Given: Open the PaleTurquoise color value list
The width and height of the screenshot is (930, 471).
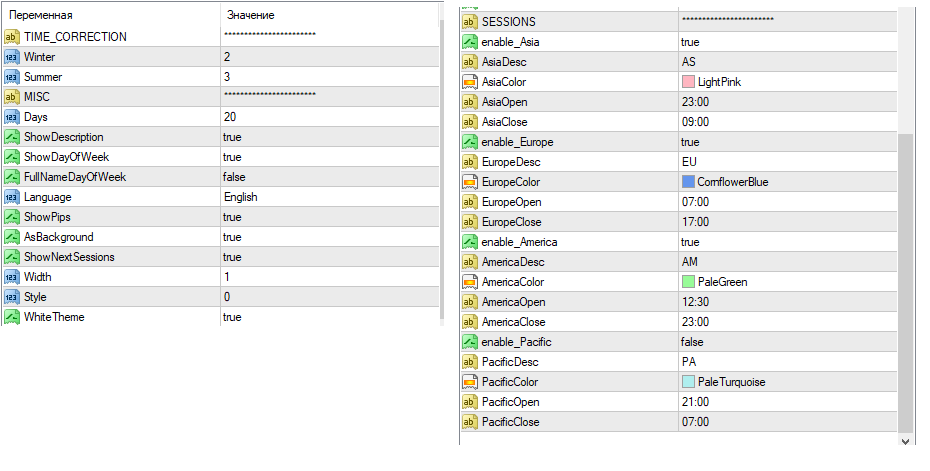Looking at the screenshot, I should click(731, 382).
